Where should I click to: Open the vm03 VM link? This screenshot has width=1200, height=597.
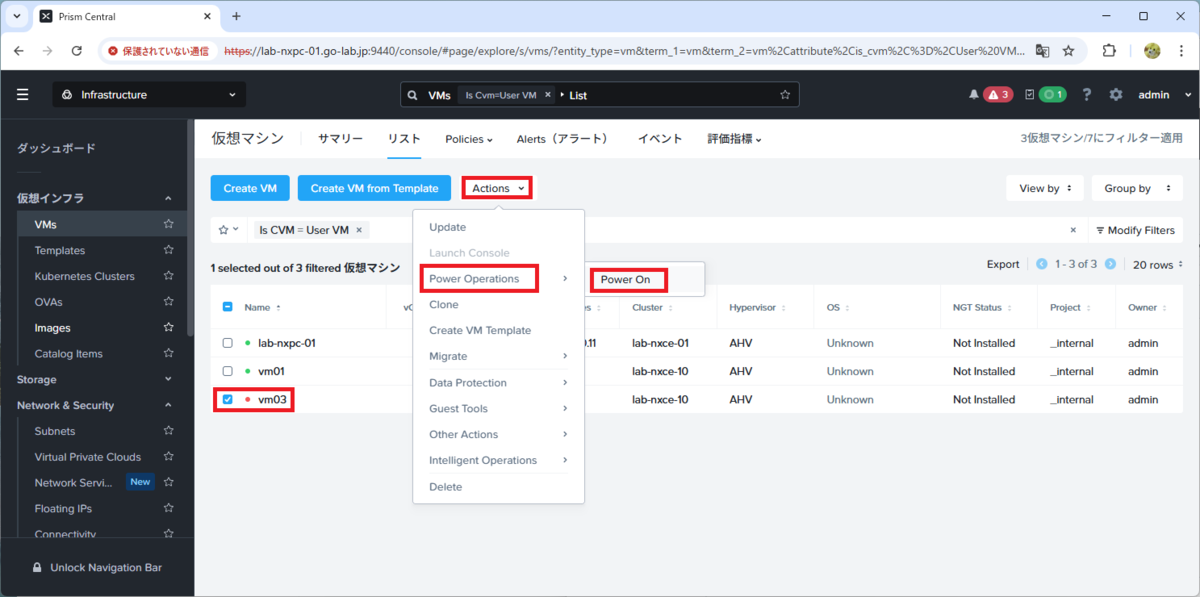point(272,399)
